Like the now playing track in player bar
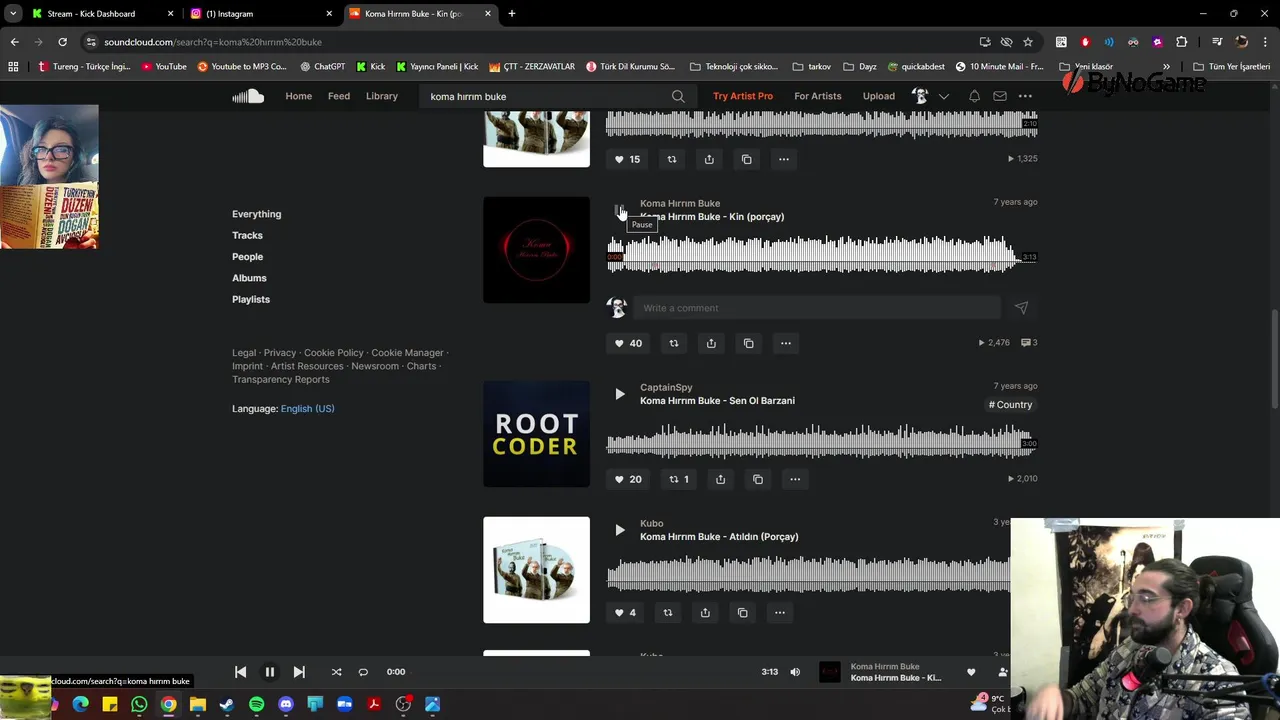Viewport: 1280px width, 720px height. [971, 672]
